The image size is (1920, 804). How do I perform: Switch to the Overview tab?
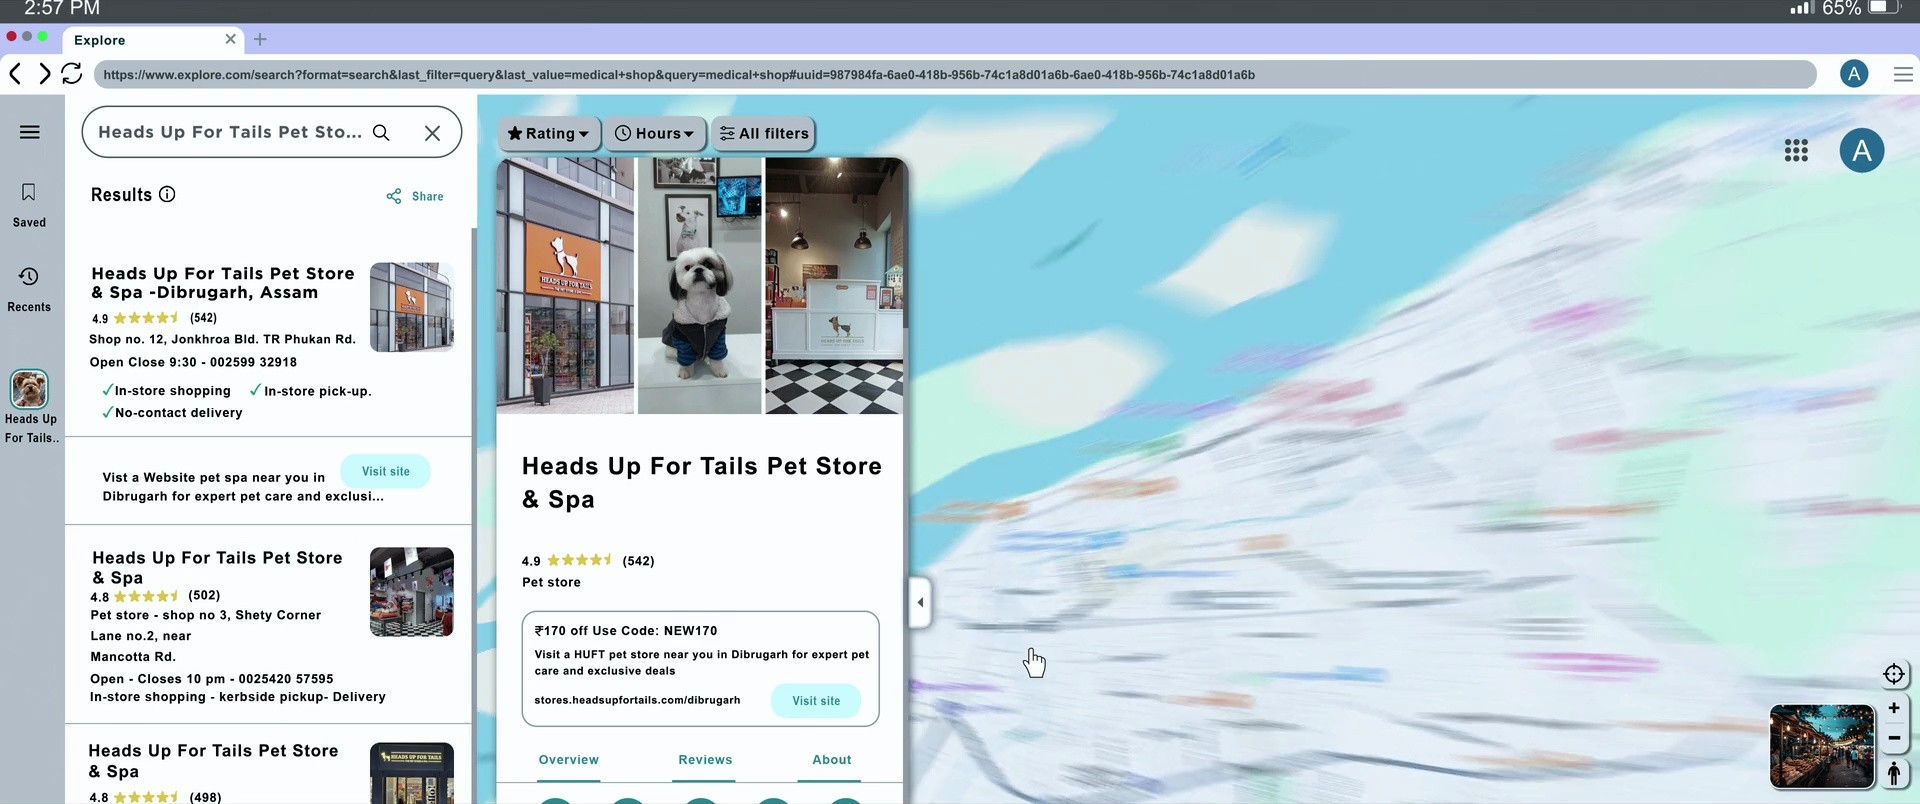coord(568,760)
